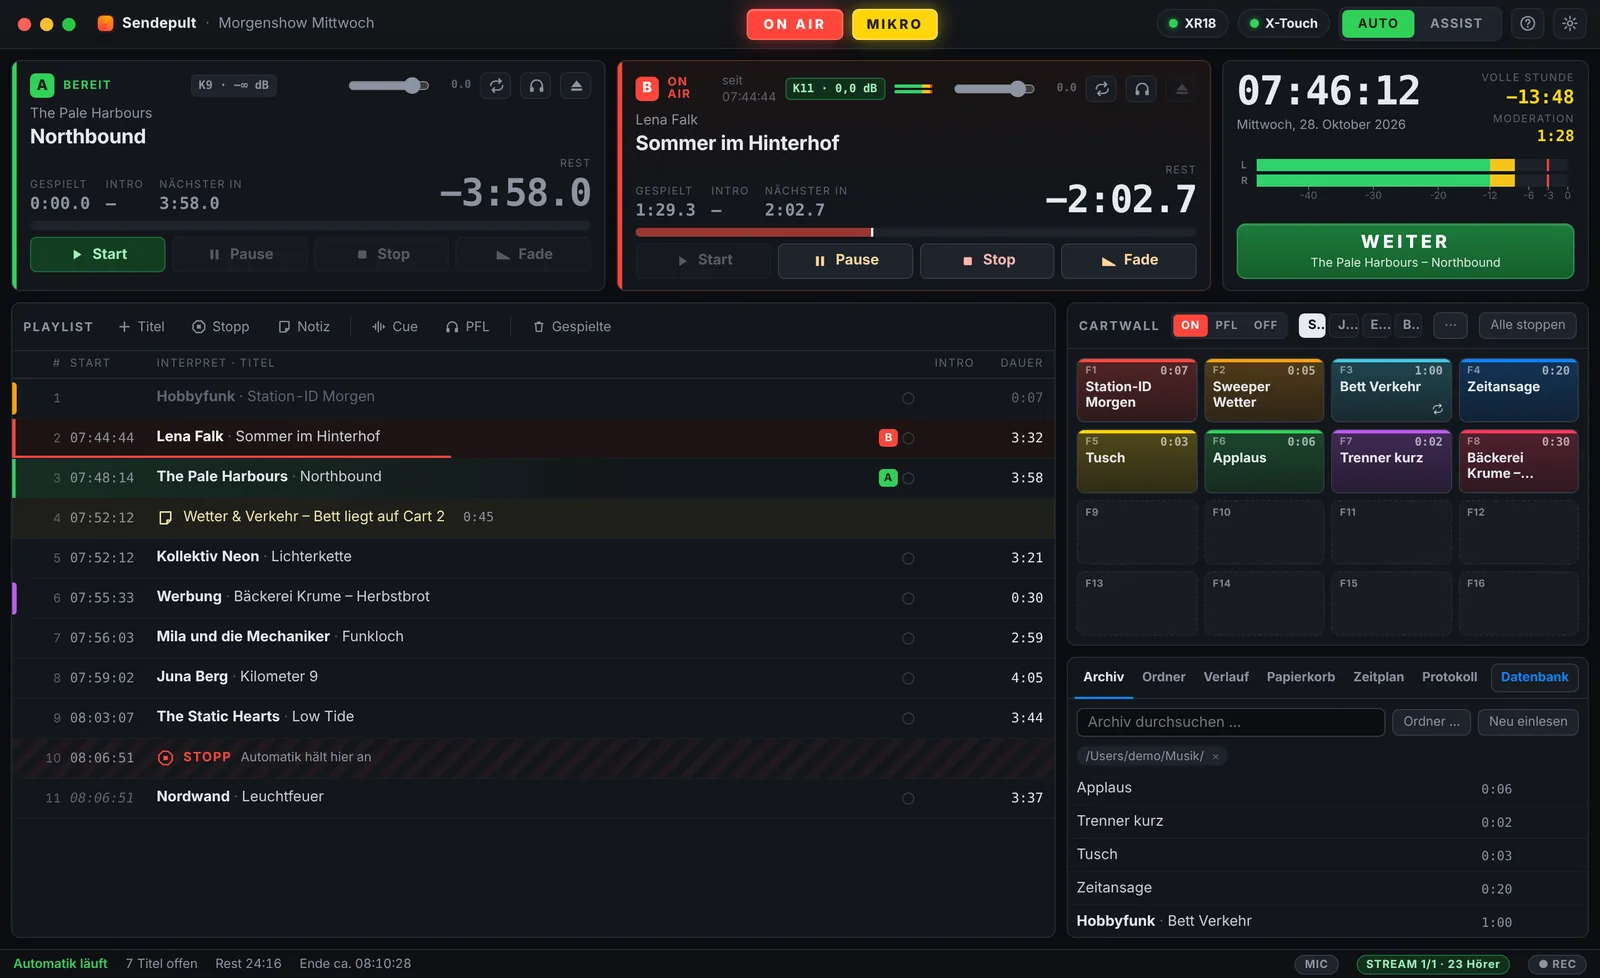Screen dimensions: 1600x978
Task: Remove Gespielte tracks from playlist
Action: point(572,327)
